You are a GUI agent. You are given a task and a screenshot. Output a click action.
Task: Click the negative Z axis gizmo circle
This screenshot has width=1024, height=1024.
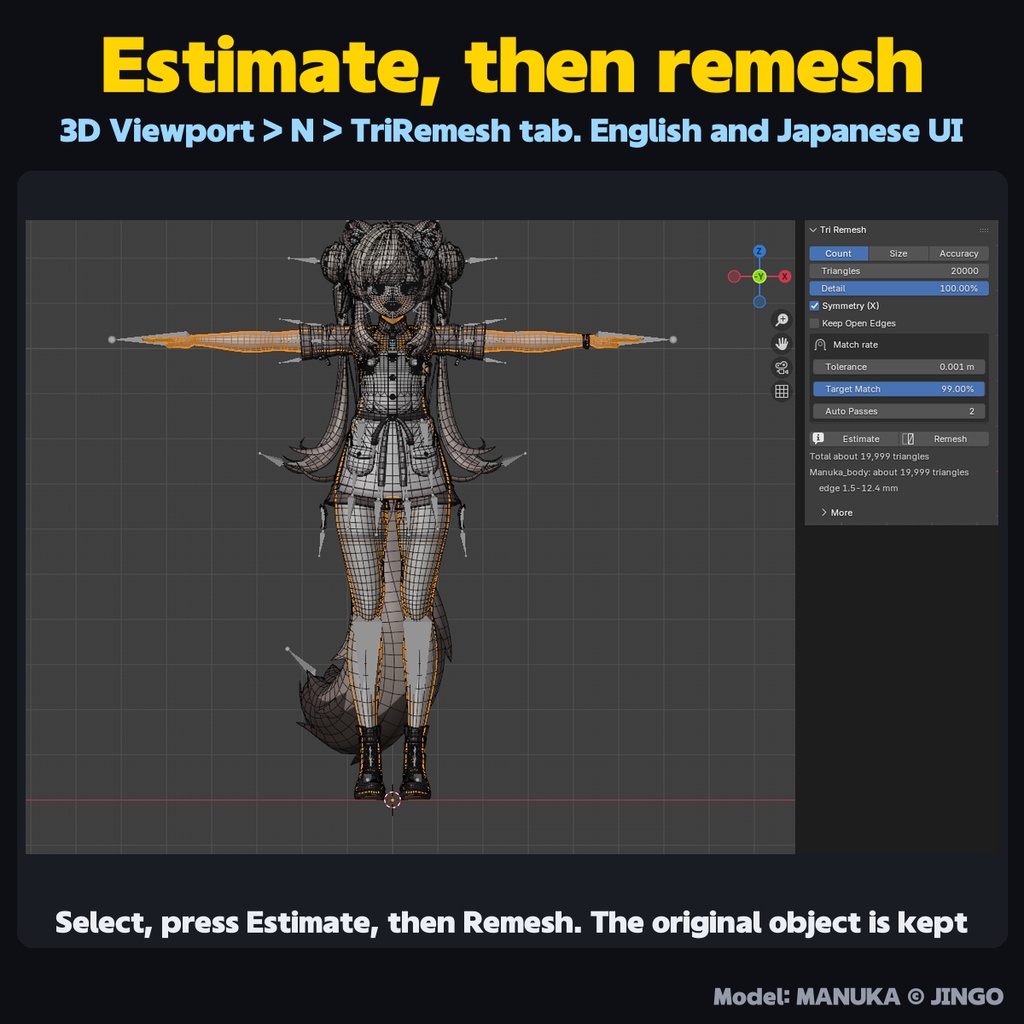pyautogui.click(x=759, y=302)
